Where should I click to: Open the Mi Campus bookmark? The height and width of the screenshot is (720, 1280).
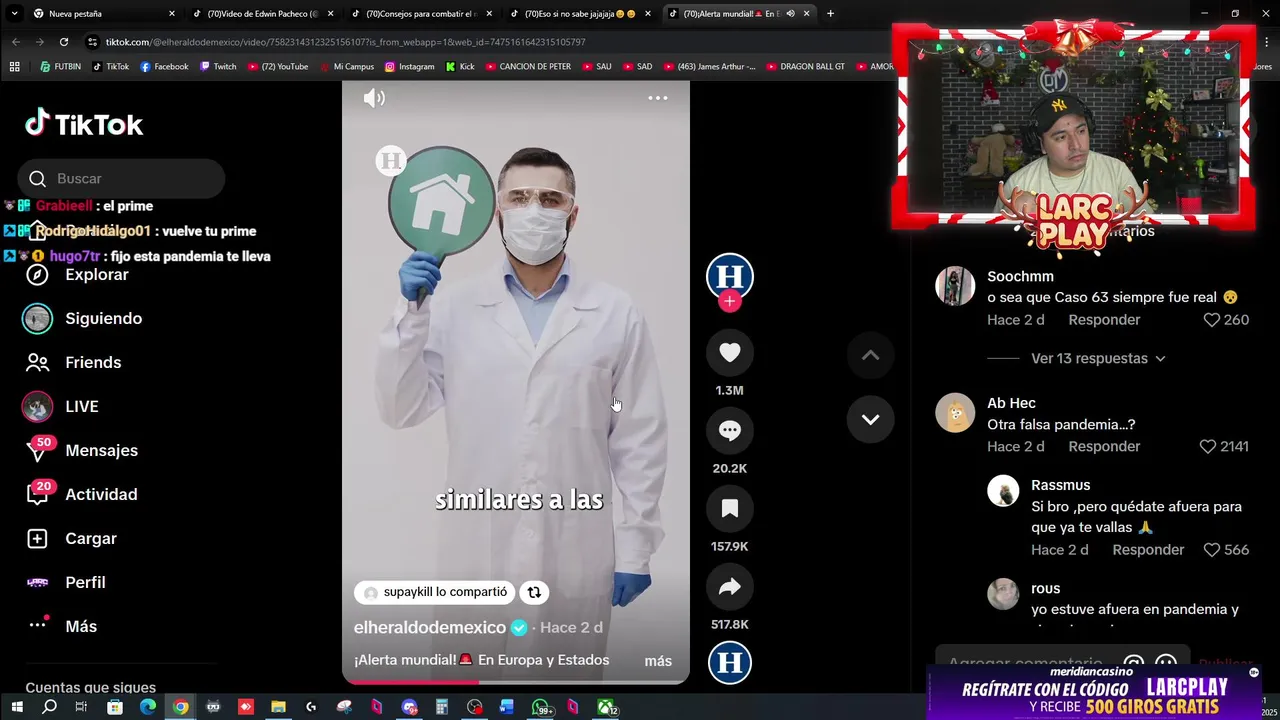(x=346, y=67)
